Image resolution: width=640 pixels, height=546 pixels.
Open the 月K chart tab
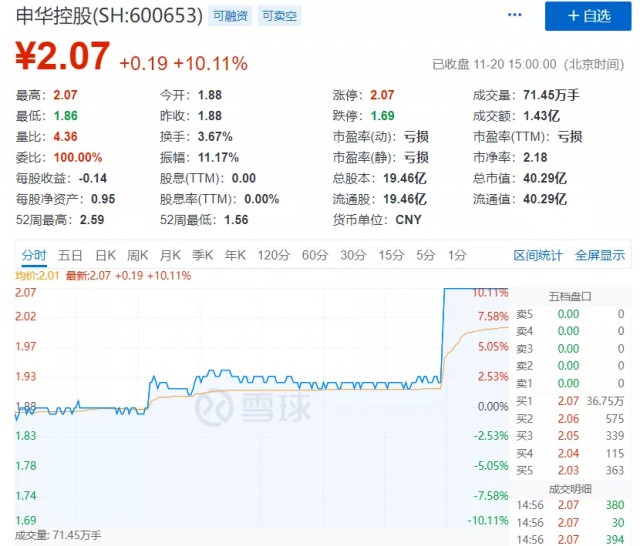coord(170,255)
